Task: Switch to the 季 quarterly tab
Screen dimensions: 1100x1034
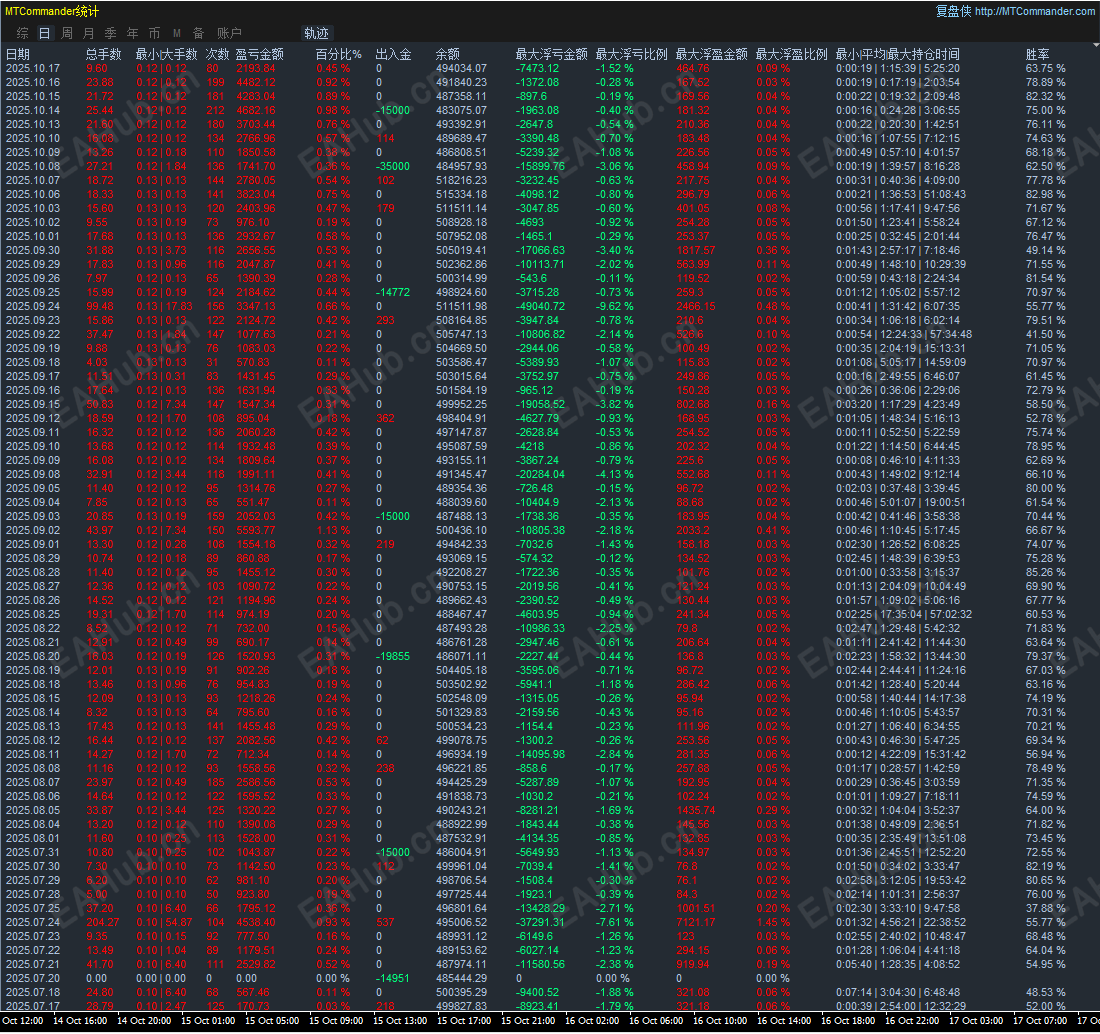Action: point(110,33)
